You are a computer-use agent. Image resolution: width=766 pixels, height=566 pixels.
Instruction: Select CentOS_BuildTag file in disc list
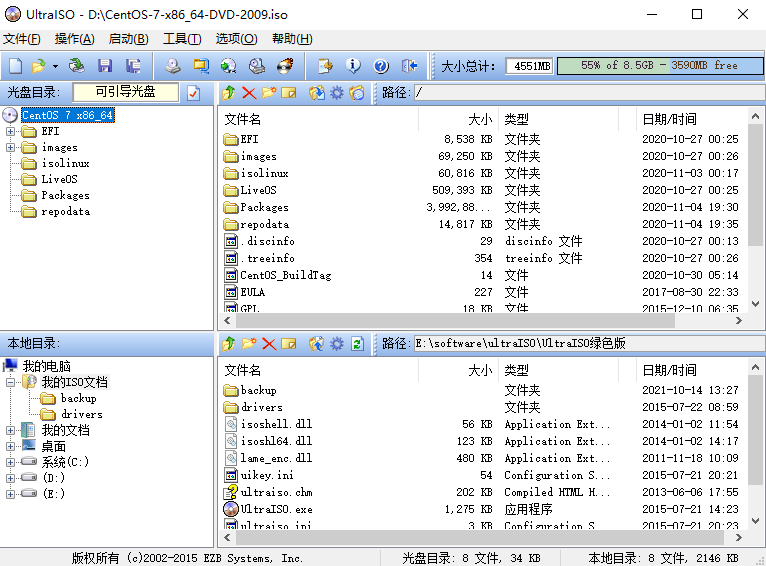(286, 275)
